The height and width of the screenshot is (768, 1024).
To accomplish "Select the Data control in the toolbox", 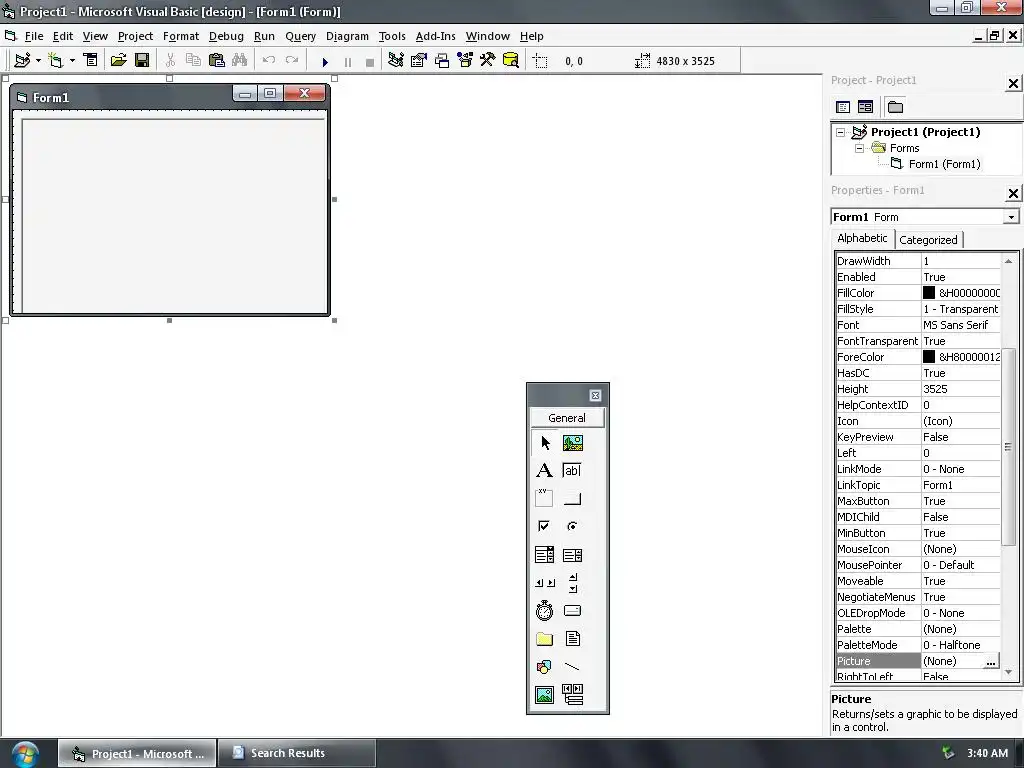I will pos(573,695).
